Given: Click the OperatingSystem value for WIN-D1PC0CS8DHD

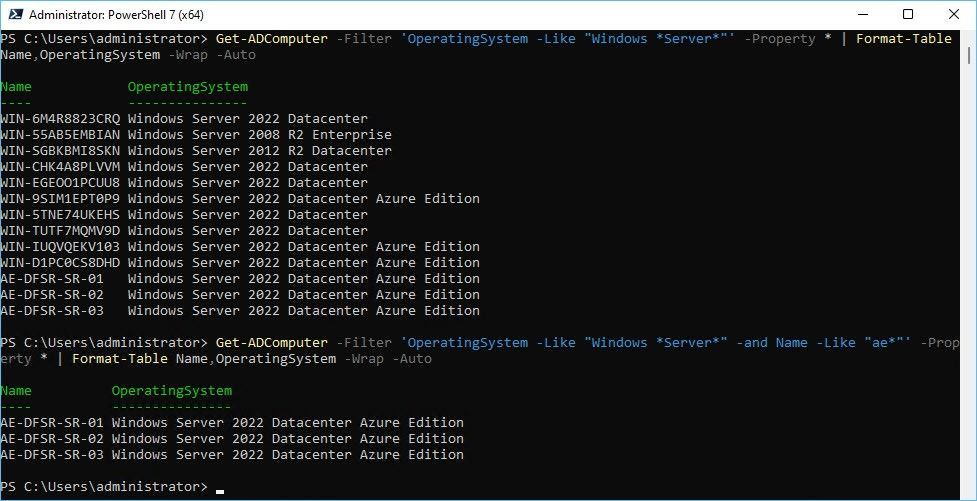Looking at the screenshot, I should pos(304,262).
